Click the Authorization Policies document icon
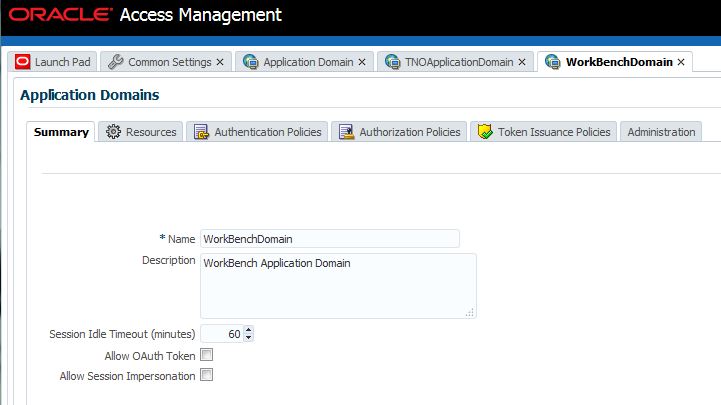721x405 pixels. coord(346,131)
